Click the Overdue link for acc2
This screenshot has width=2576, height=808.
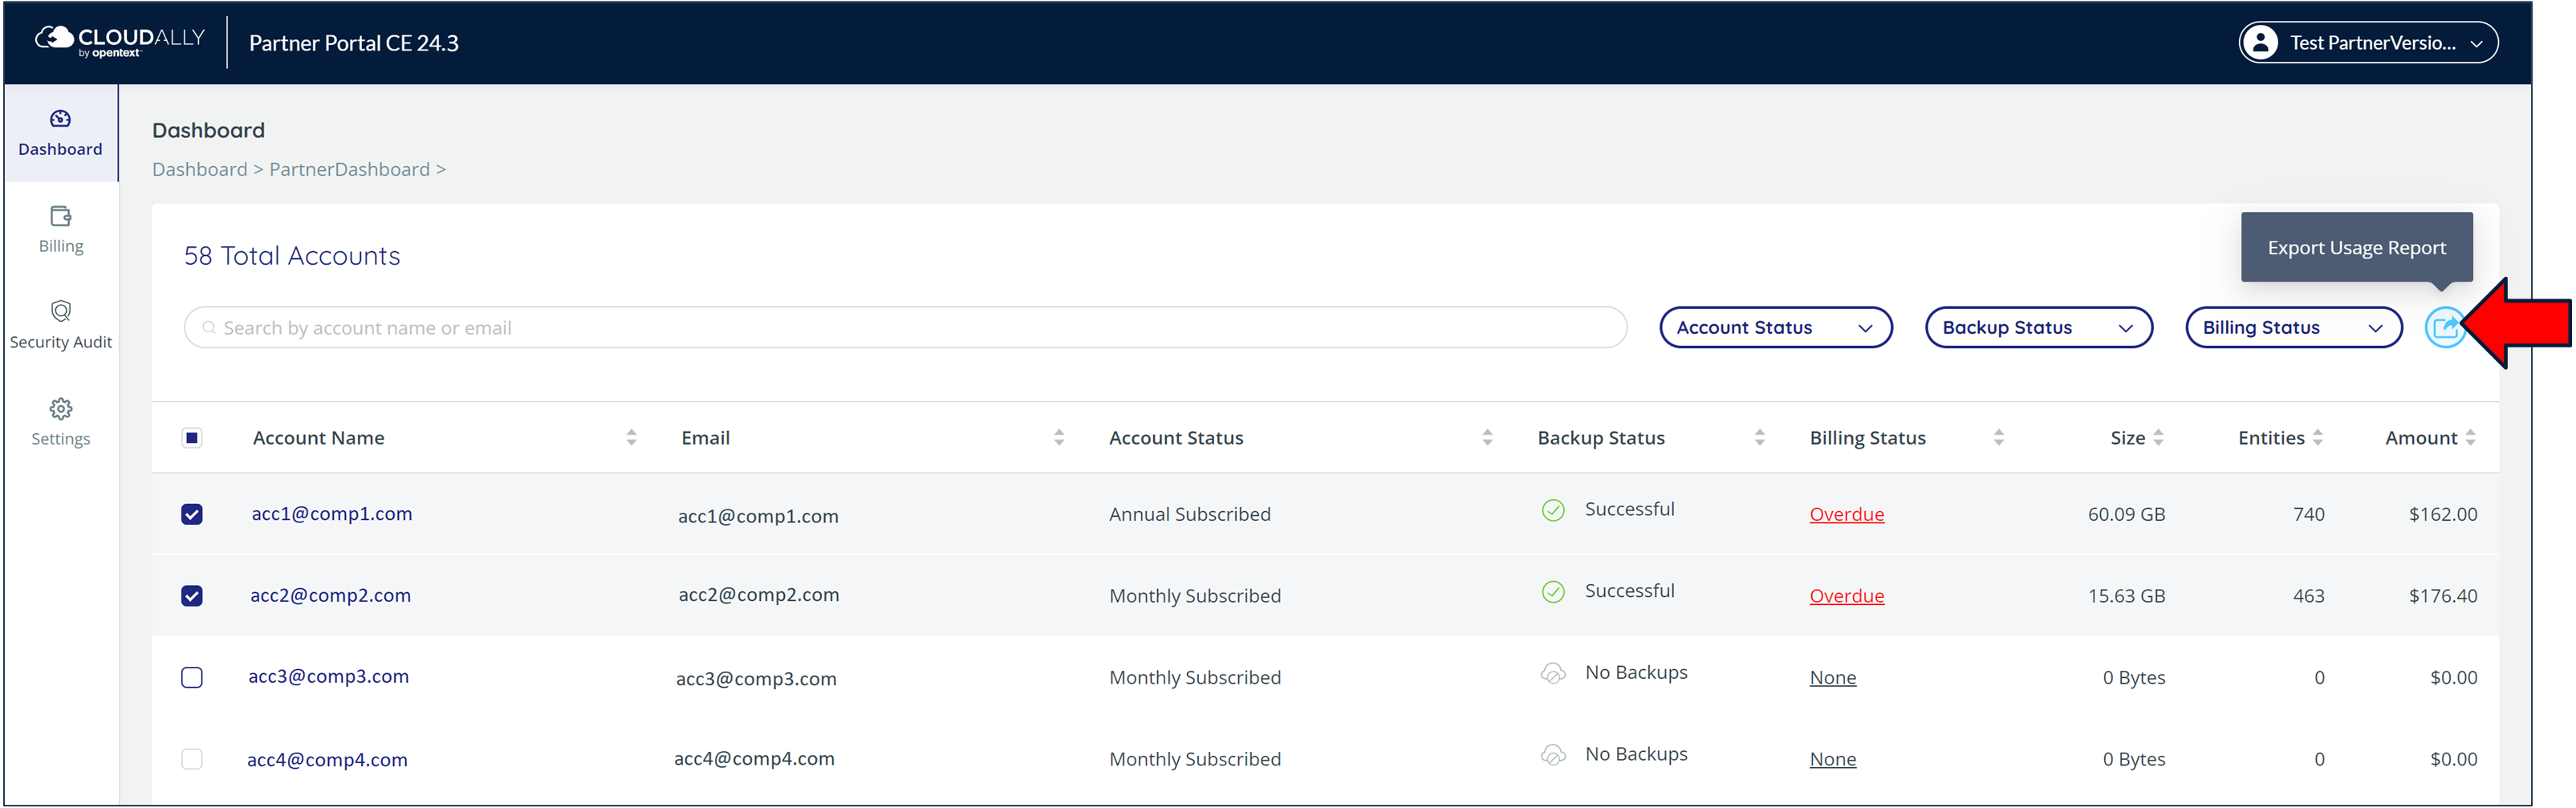click(1846, 596)
